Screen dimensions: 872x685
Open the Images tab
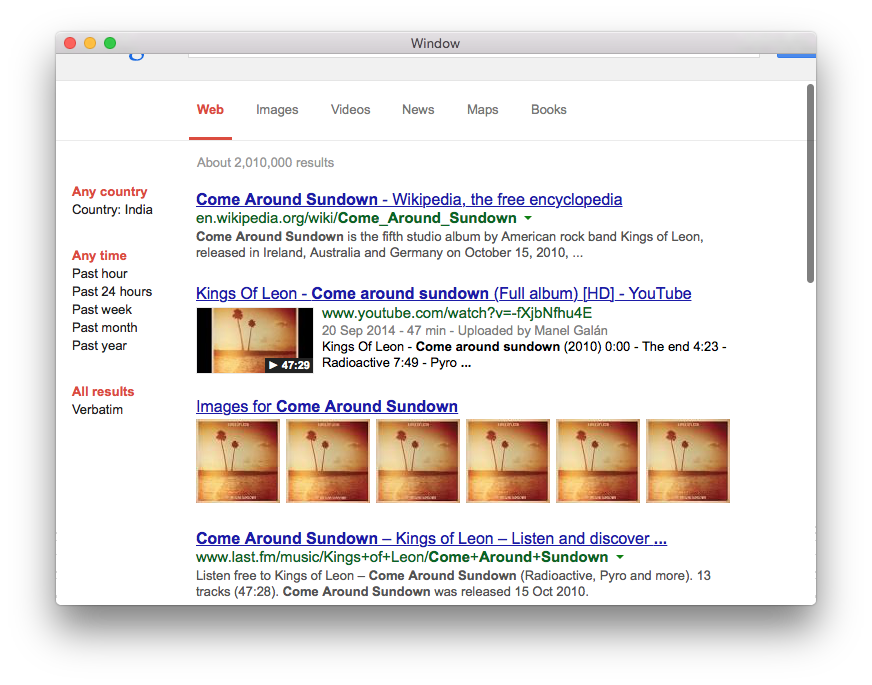(277, 110)
